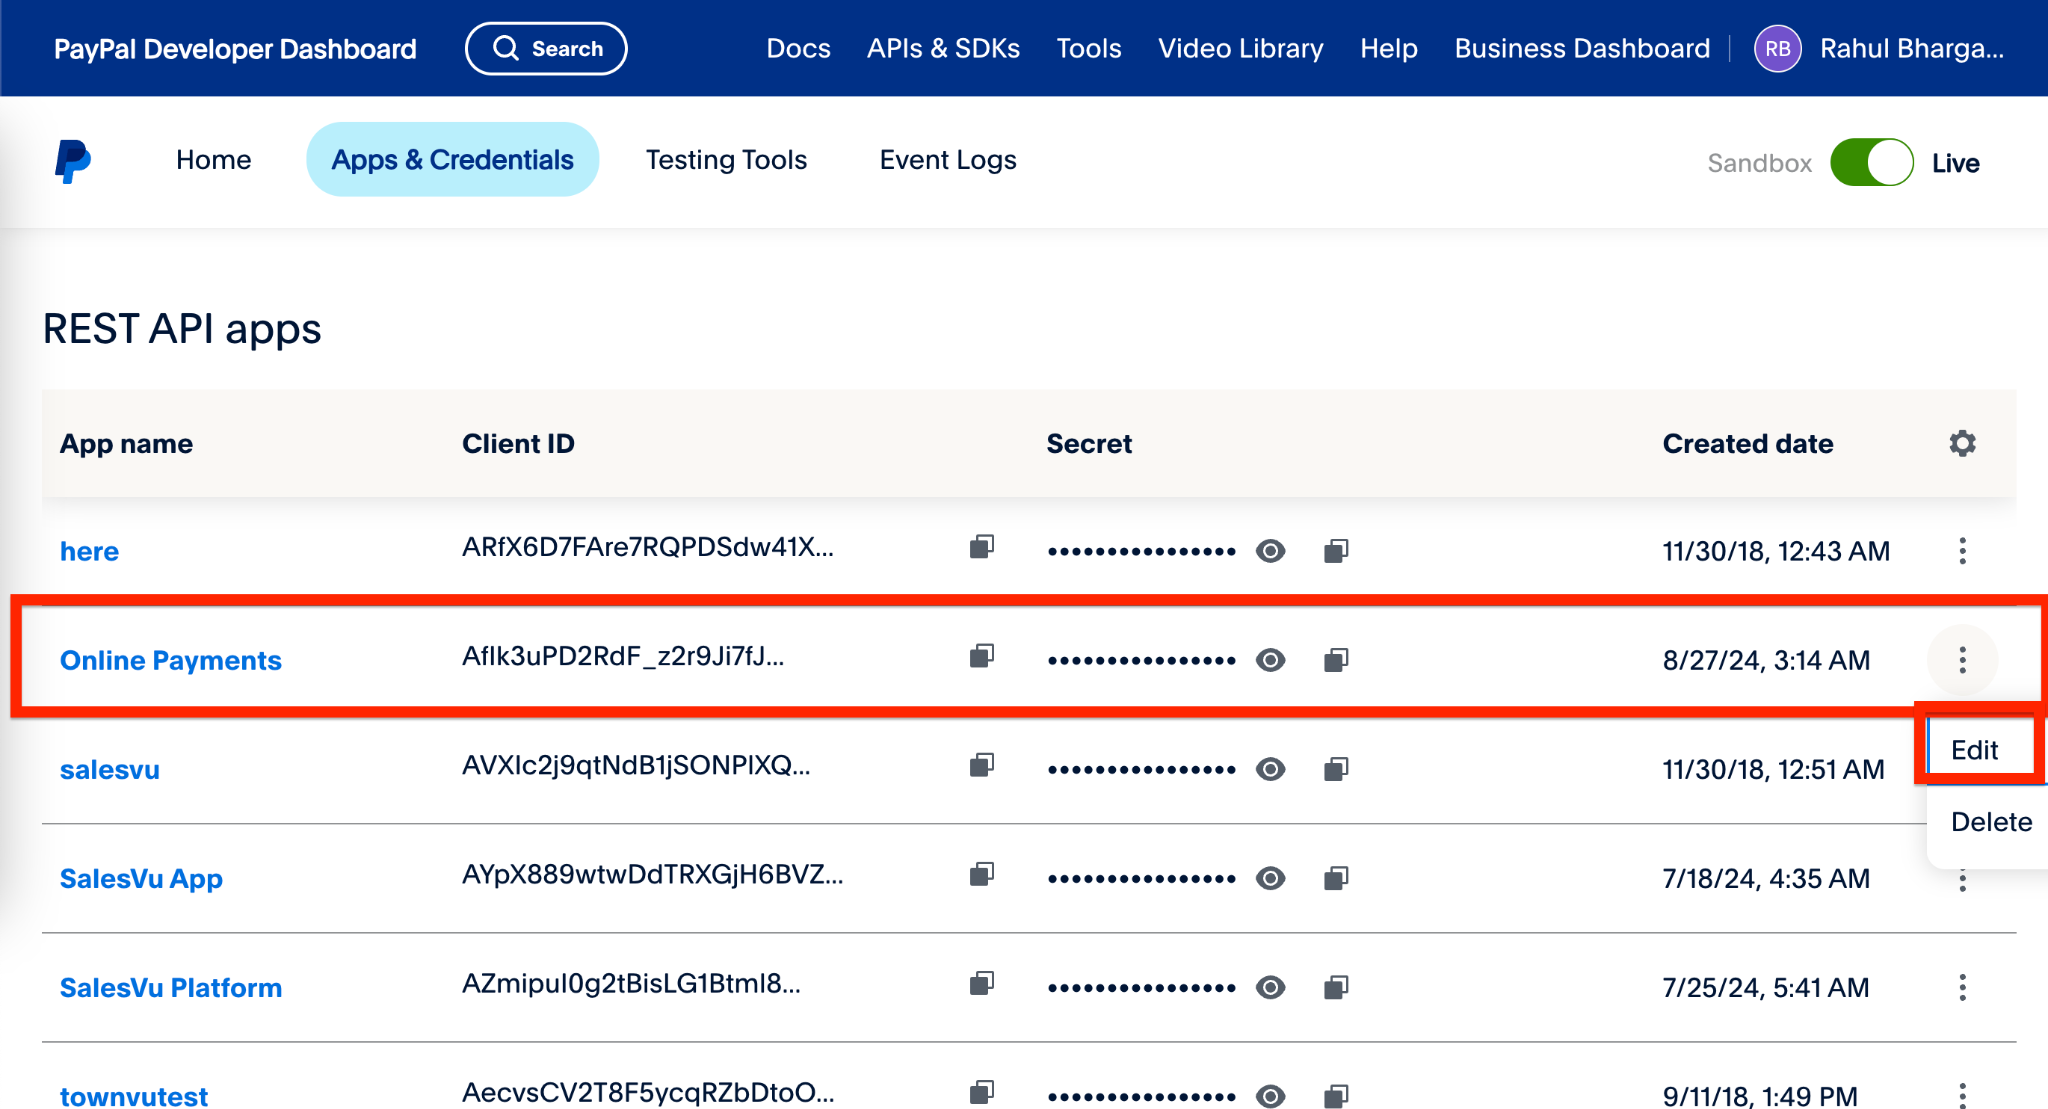The width and height of the screenshot is (2048, 1109).
Task: Click the Secret column header
Action: 1089,443
